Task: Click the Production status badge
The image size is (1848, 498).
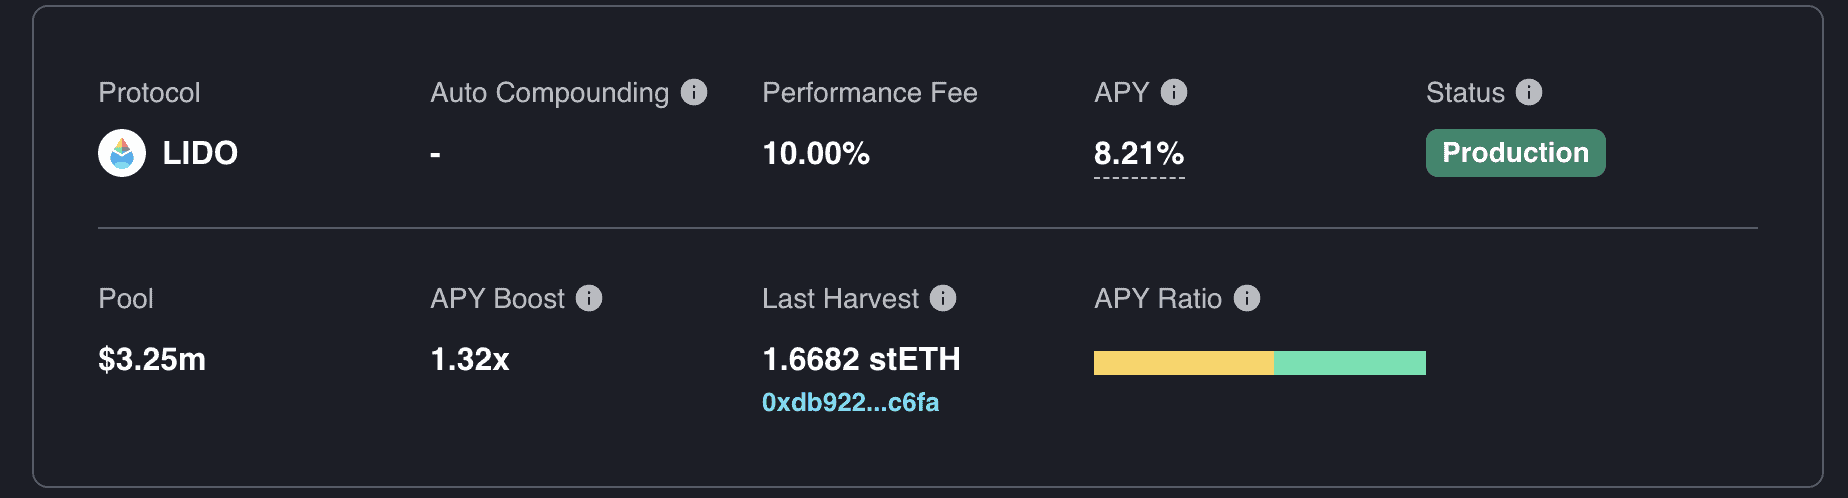Action: coord(1515,153)
